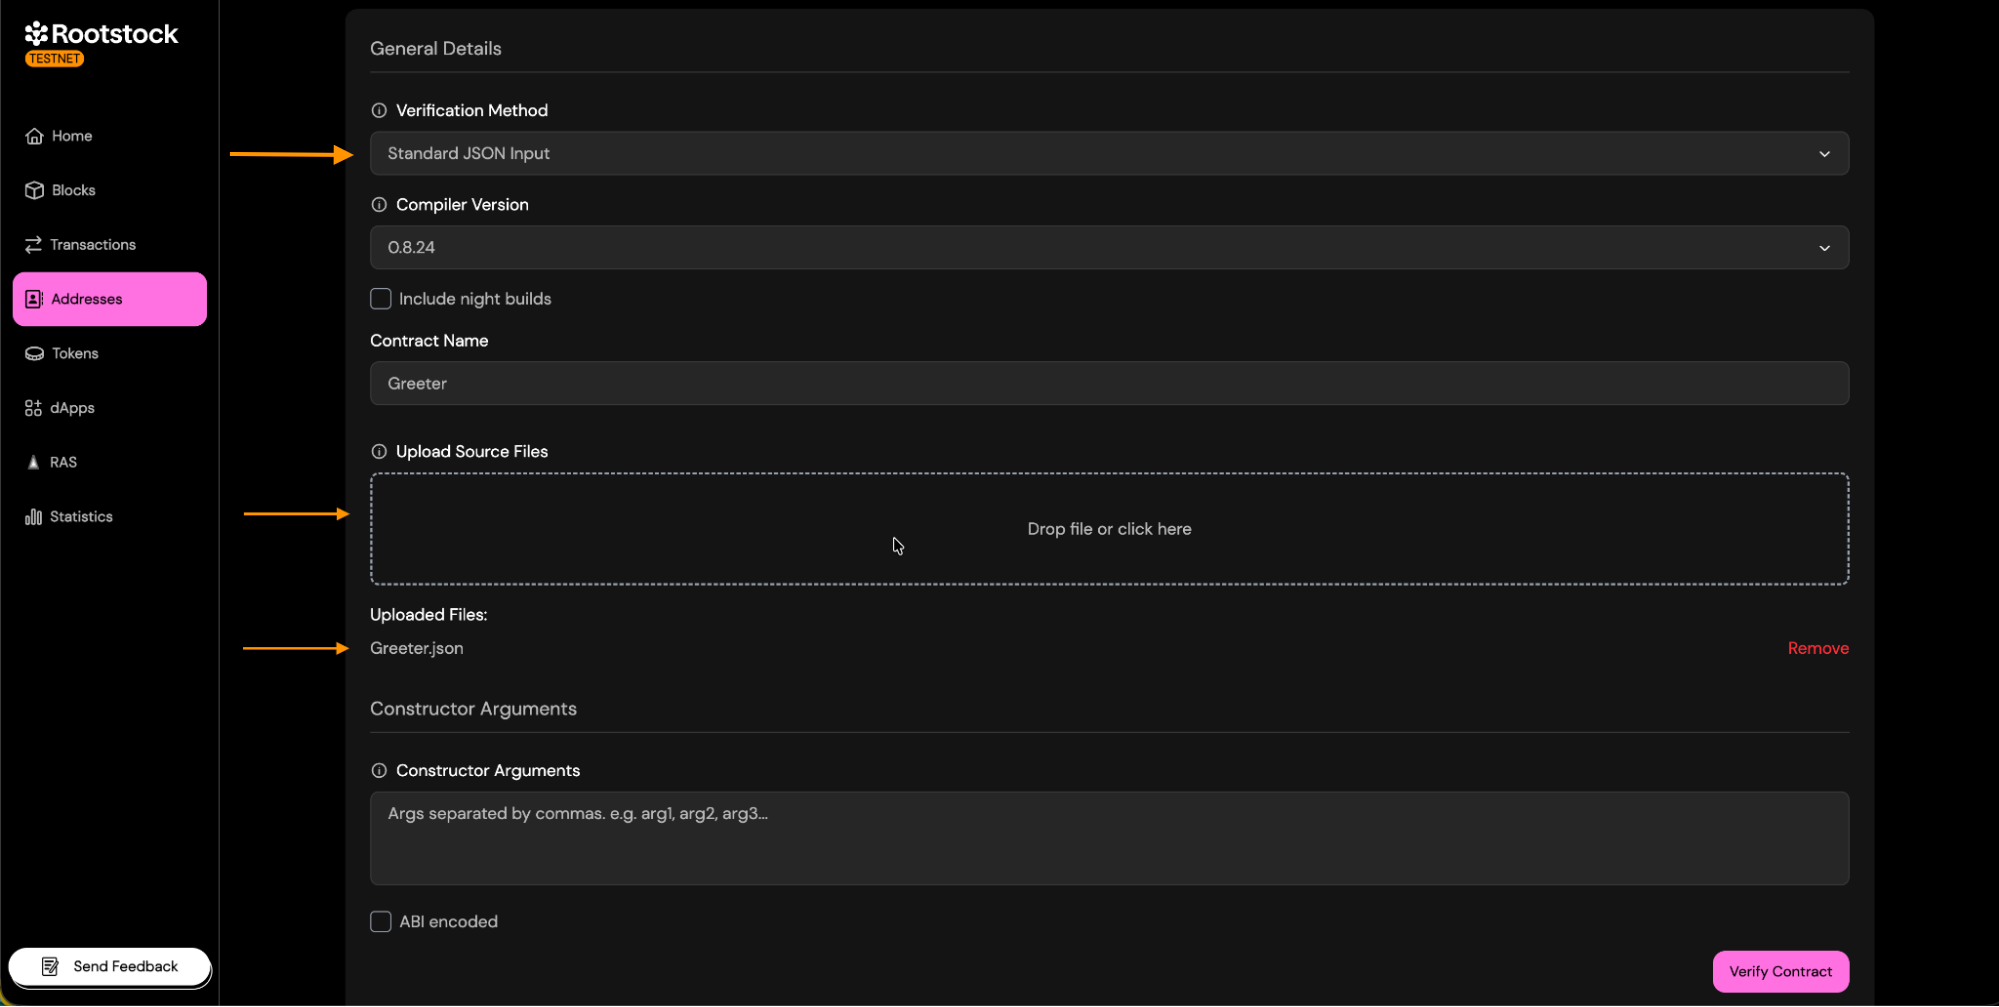Click the dApps grid icon

(x=34, y=408)
